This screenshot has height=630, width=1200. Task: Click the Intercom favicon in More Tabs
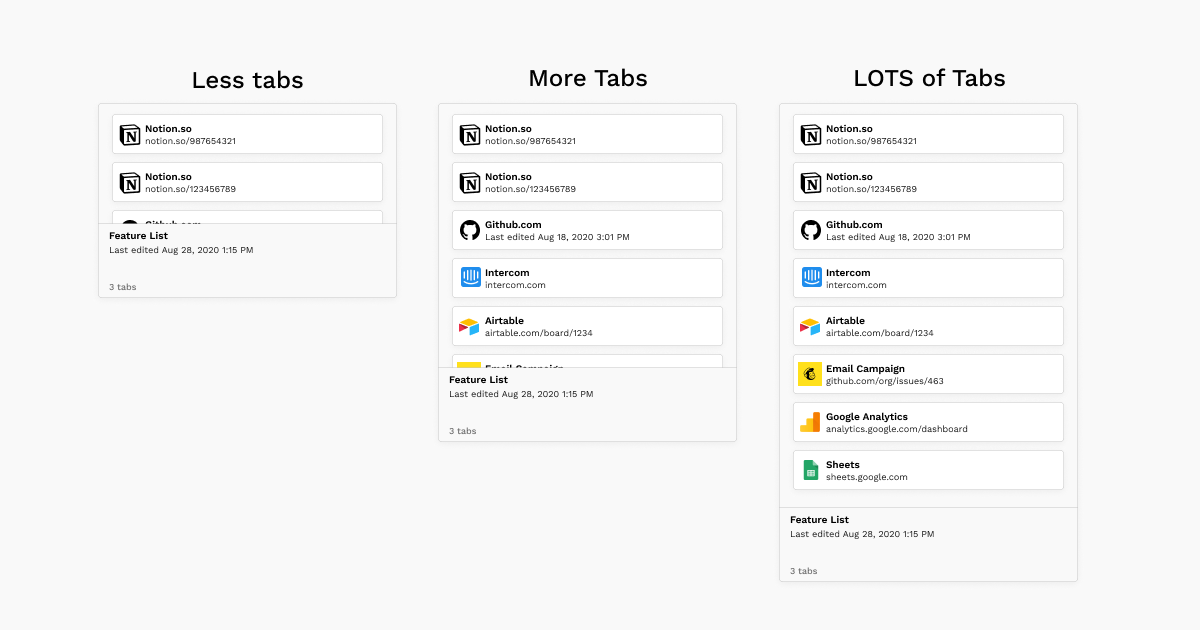pyautogui.click(x=471, y=278)
